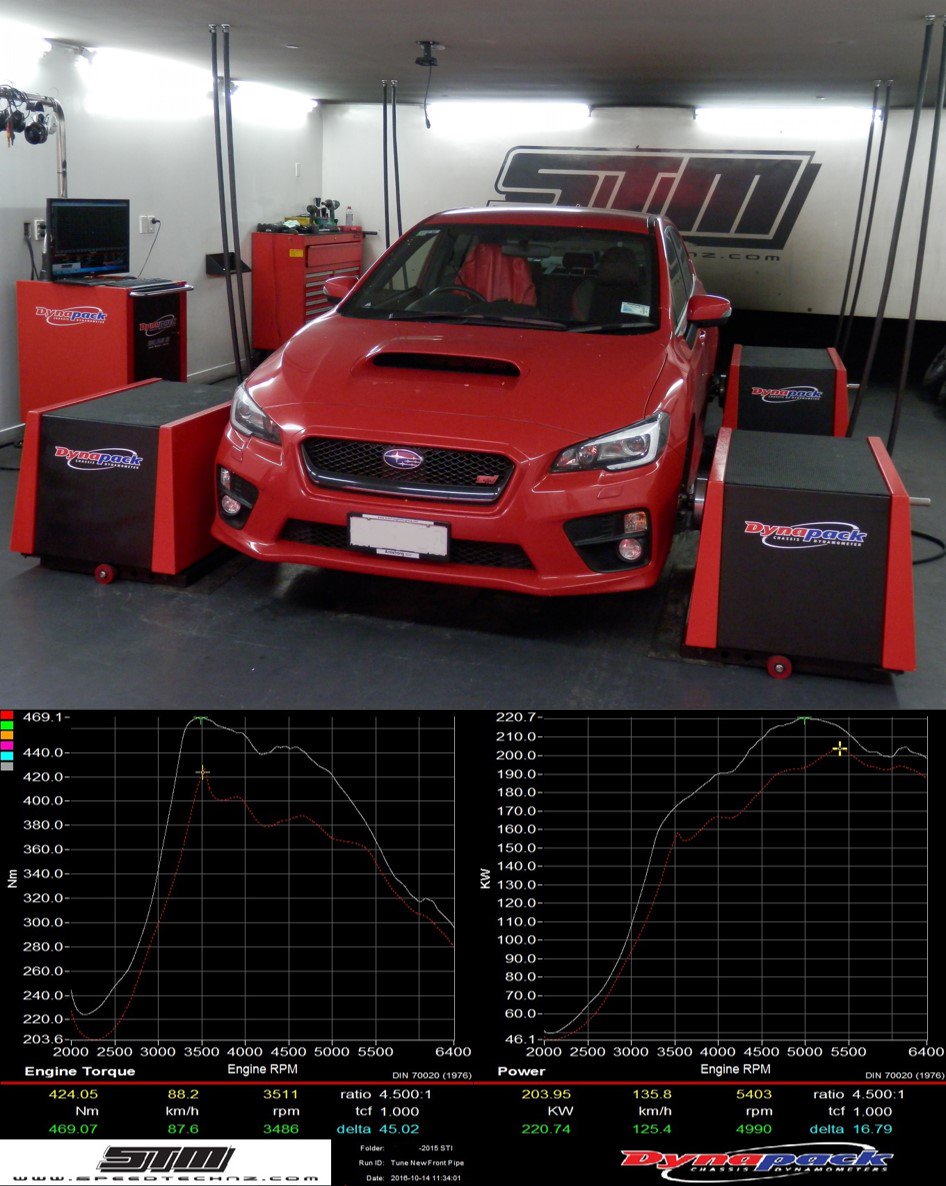Image resolution: width=946 pixels, height=1186 pixels.
Task: Select the orange trace channel swatch
Action: pos(7,735)
